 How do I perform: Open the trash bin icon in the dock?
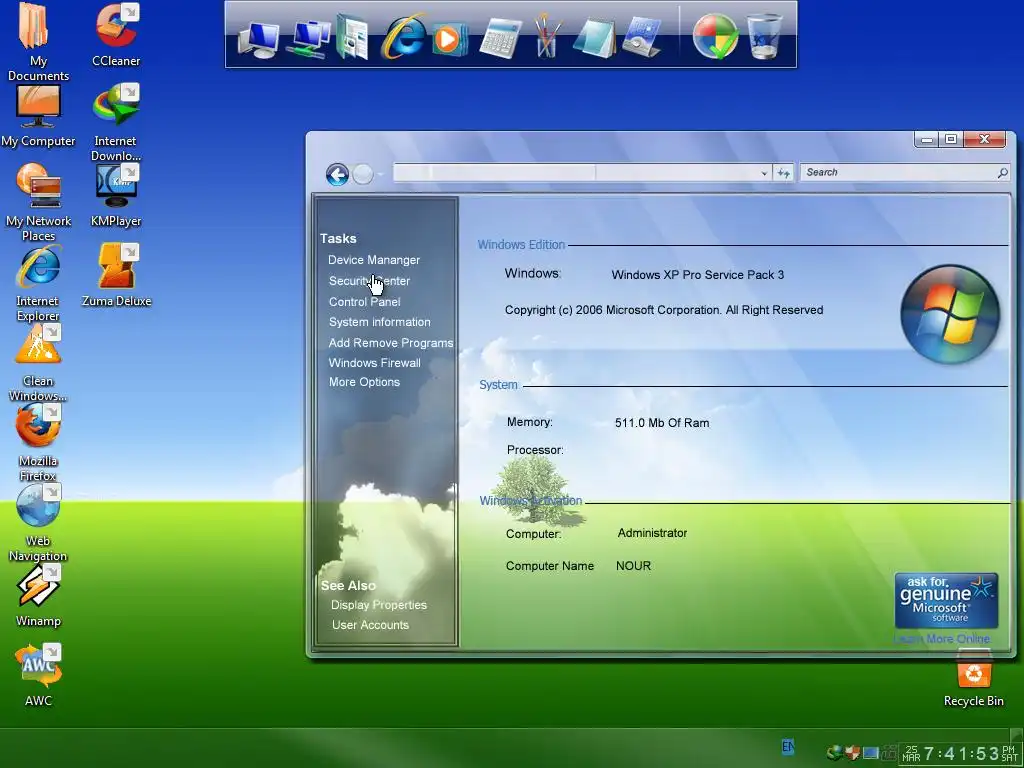pos(763,37)
